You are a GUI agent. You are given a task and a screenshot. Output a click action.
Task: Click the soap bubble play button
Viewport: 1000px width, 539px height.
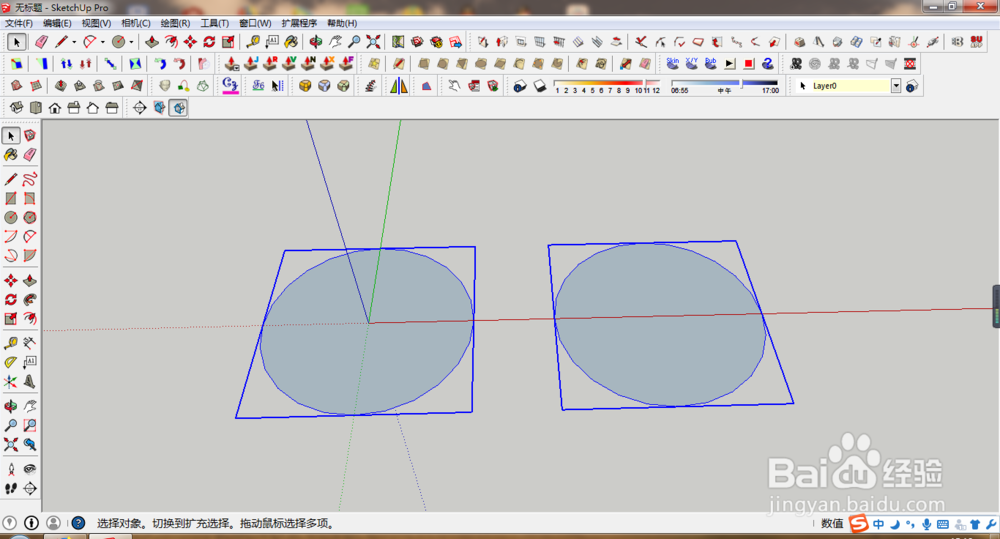(730, 64)
